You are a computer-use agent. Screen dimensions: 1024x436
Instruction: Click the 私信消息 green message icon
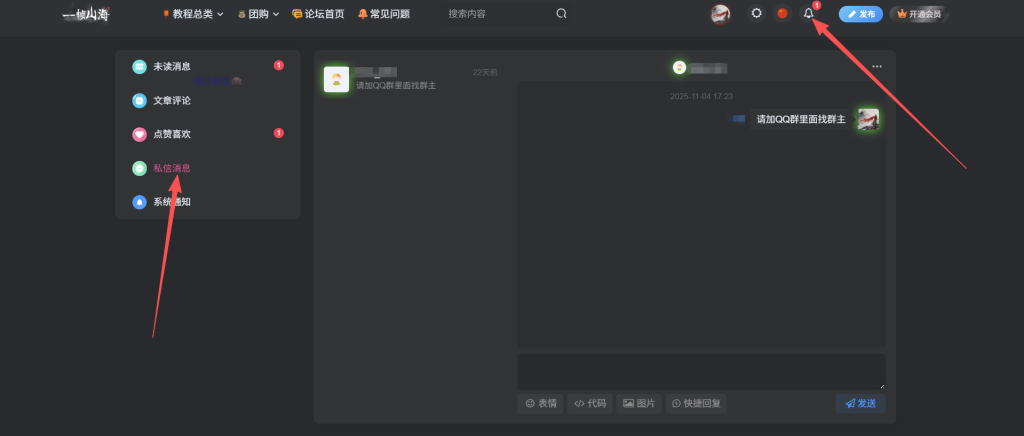139,168
